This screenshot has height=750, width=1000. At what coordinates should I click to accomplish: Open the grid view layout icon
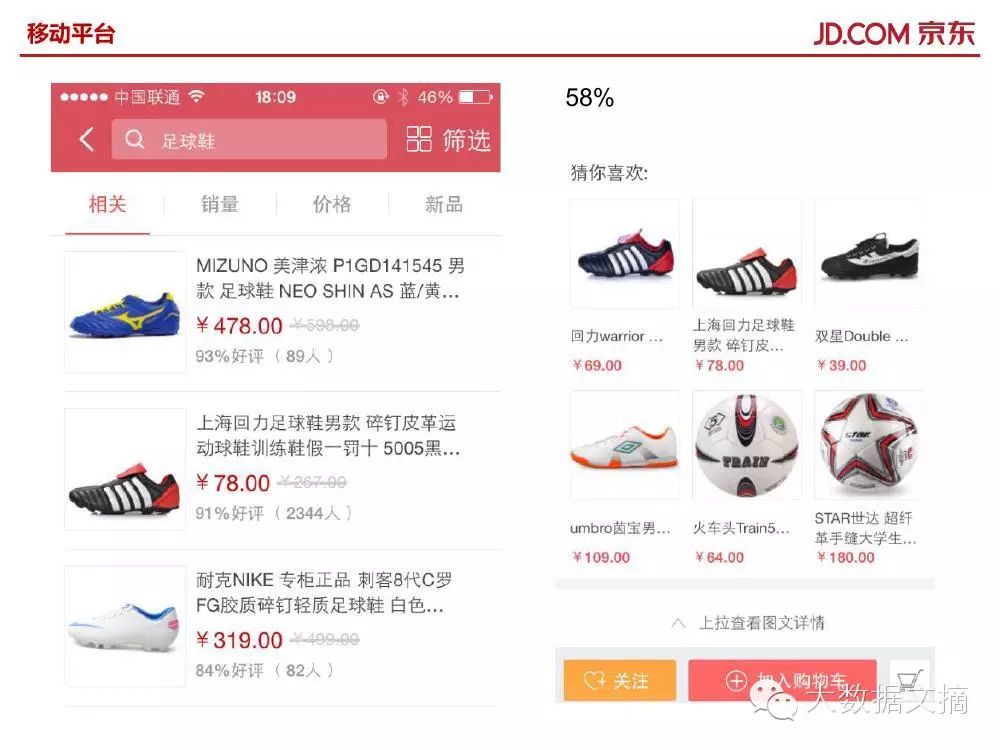coord(419,138)
